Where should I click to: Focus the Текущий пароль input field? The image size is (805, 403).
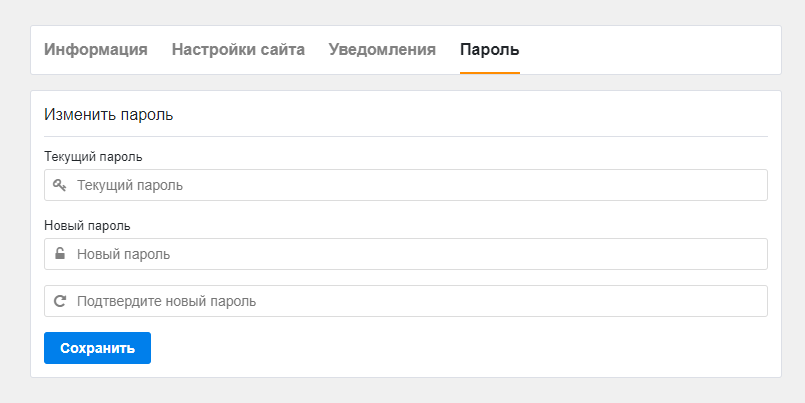(406, 185)
